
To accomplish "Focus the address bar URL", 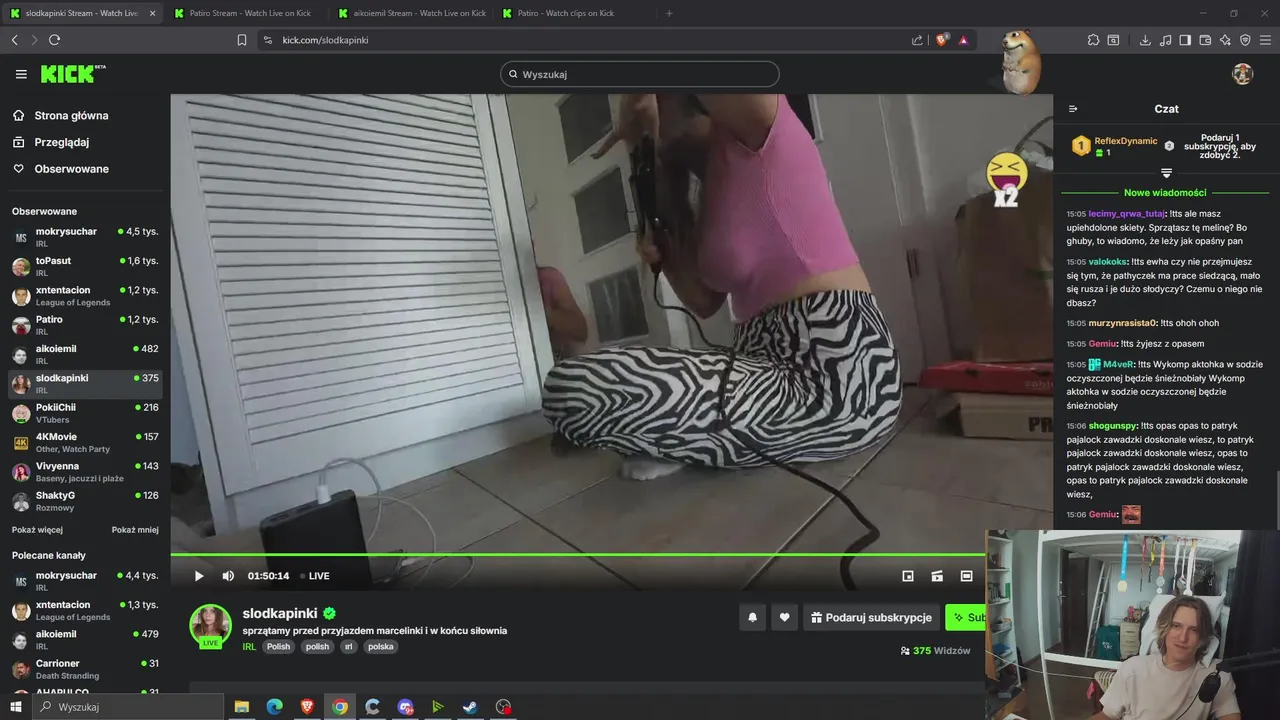I will coord(325,40).
